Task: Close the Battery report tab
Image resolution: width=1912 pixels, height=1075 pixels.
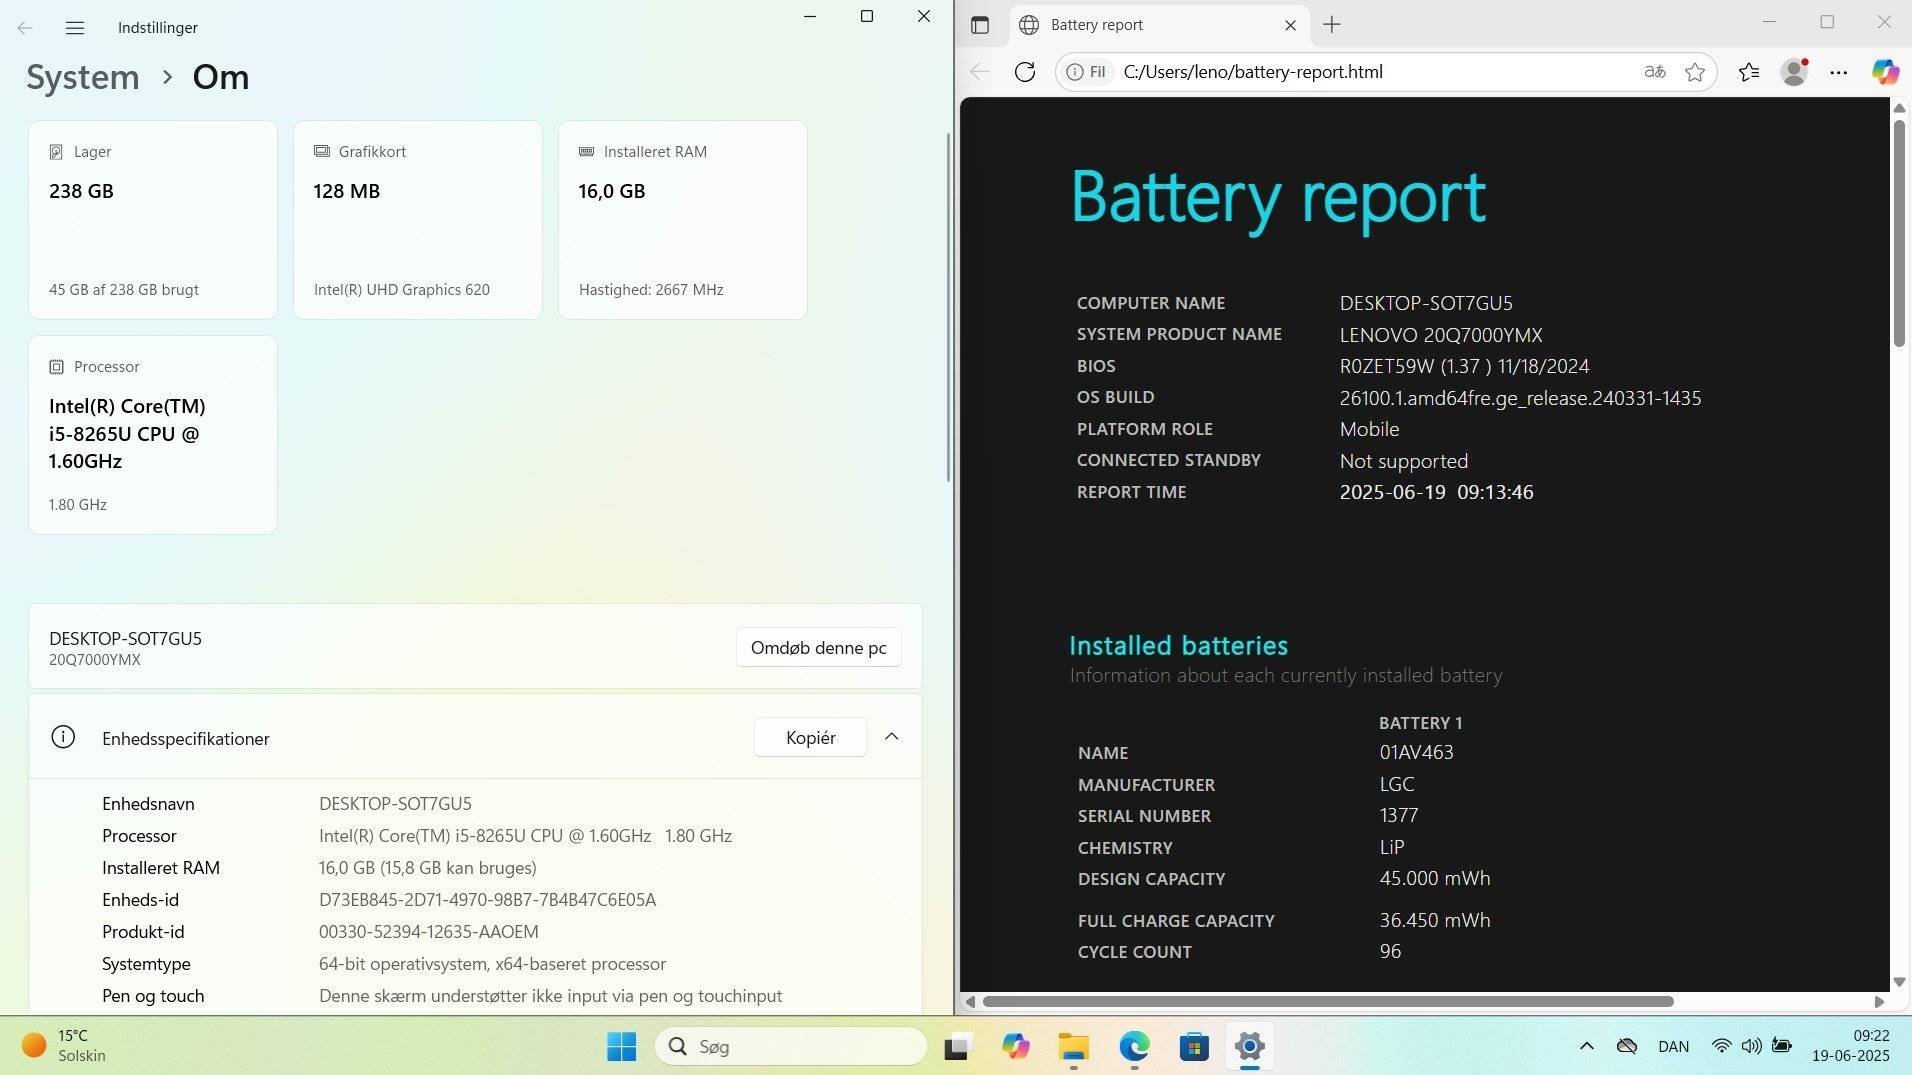Action: [1290, 25]
